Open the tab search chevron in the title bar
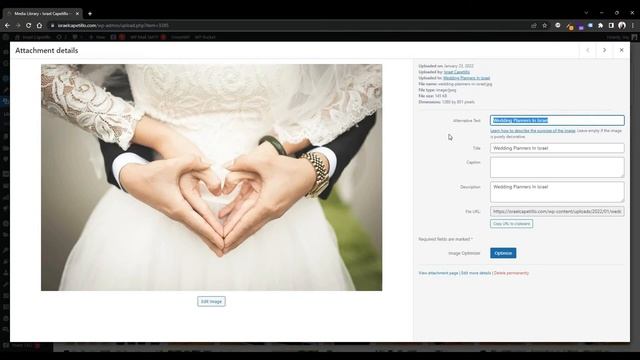Image resolution: width=640 pixels, height=360 pixels. (586, 13)
